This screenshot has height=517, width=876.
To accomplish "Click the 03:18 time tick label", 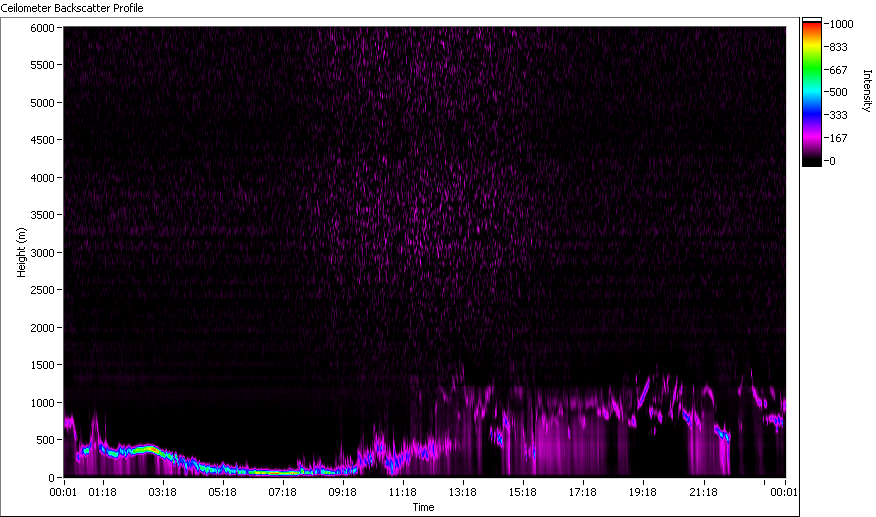I will (x=163, y=492).
